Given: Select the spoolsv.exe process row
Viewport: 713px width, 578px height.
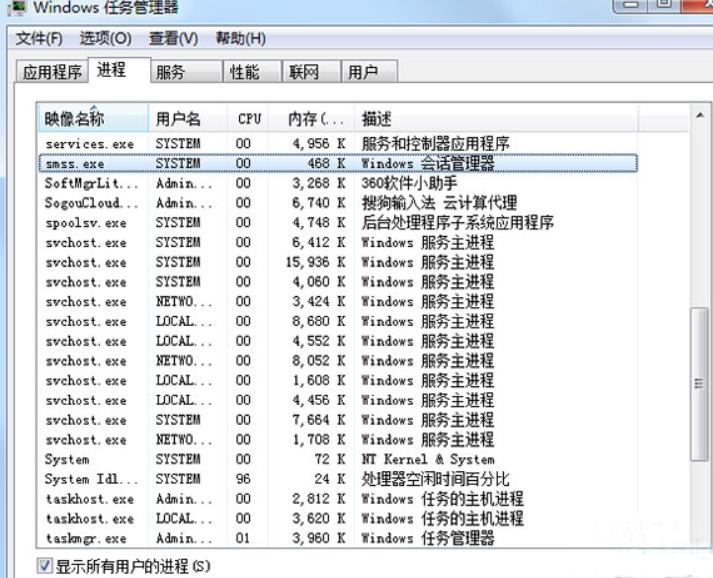Looking at the screenshot, I should tap(338, 223).
